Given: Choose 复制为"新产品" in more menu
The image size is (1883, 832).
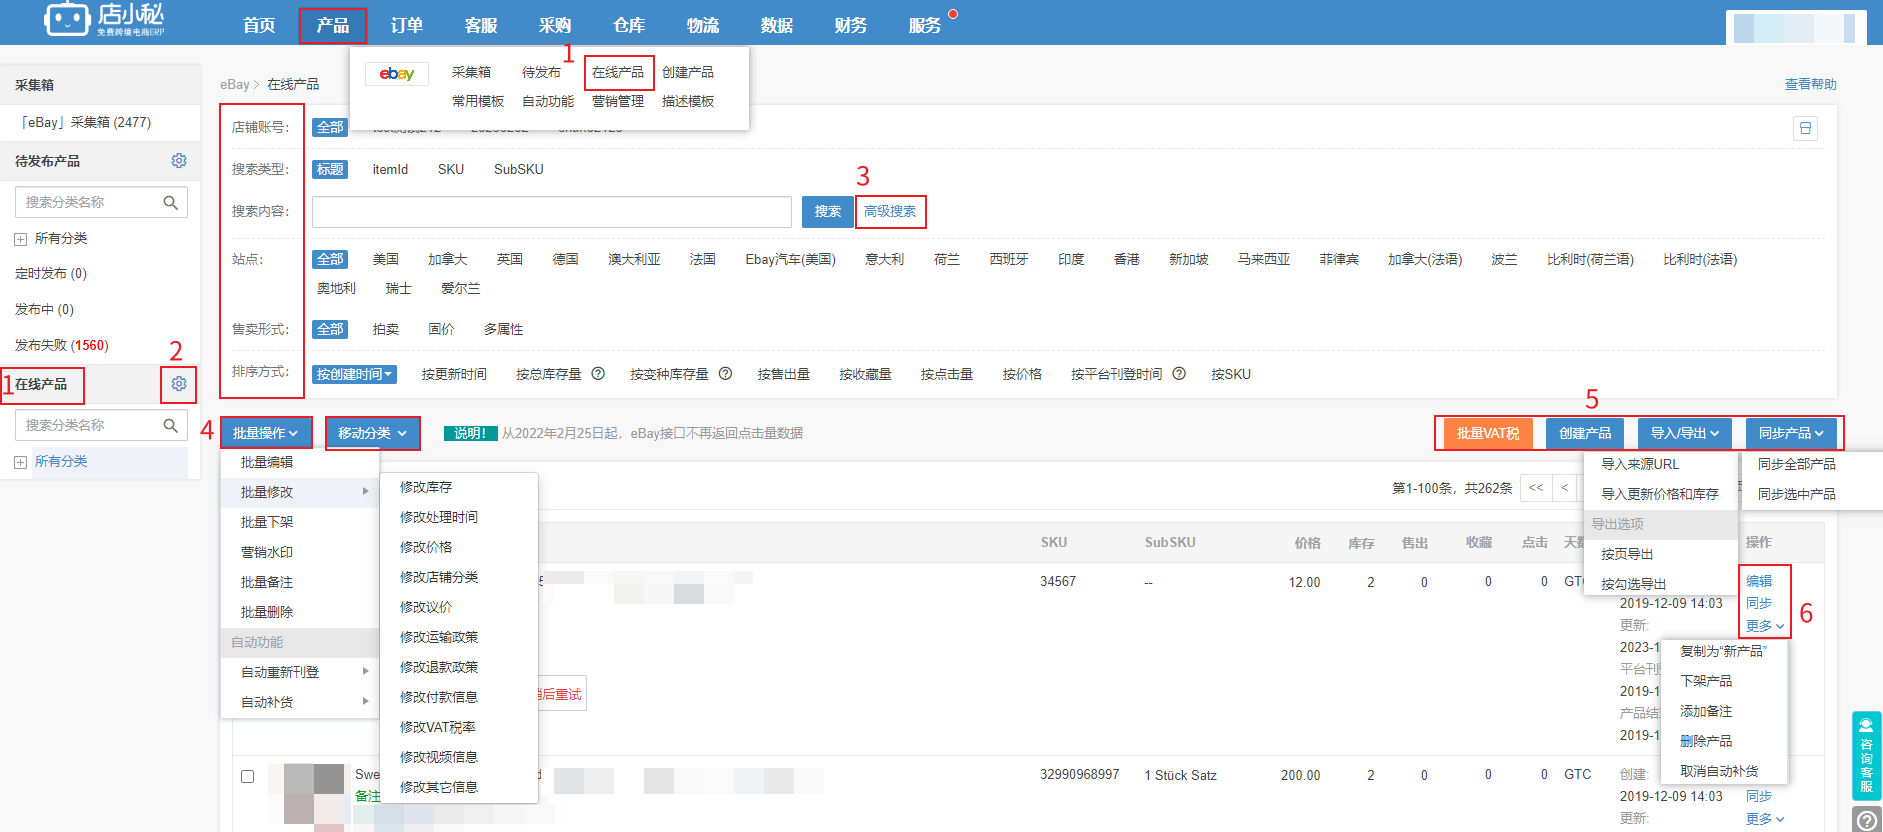Looking at the screenshot, I should pos(1724,651).
